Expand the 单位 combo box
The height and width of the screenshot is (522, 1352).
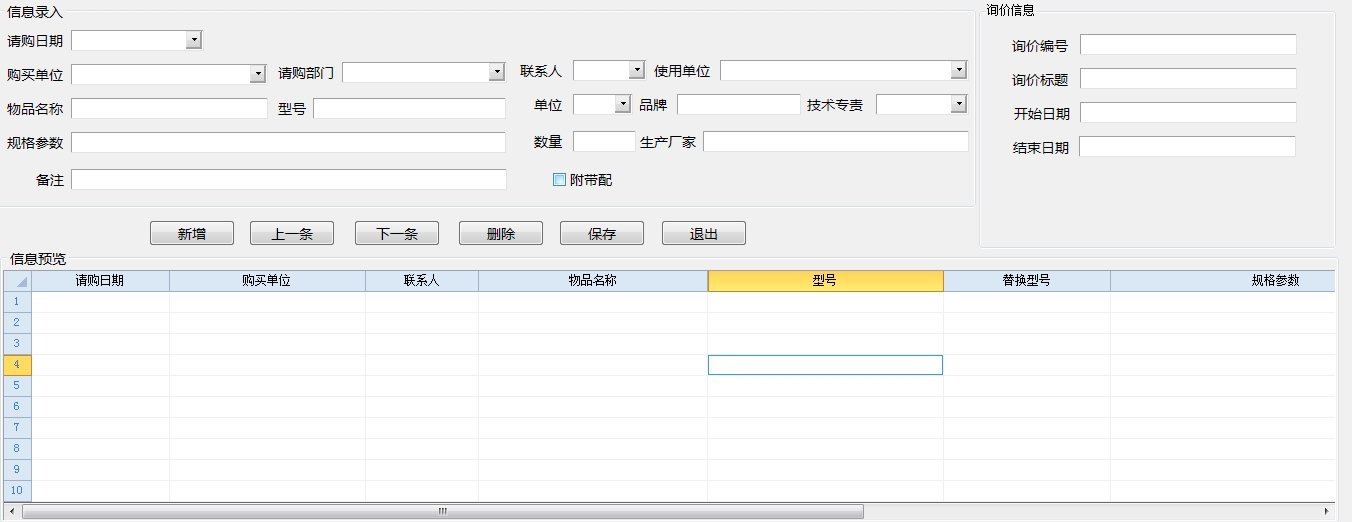coord(623,104)
